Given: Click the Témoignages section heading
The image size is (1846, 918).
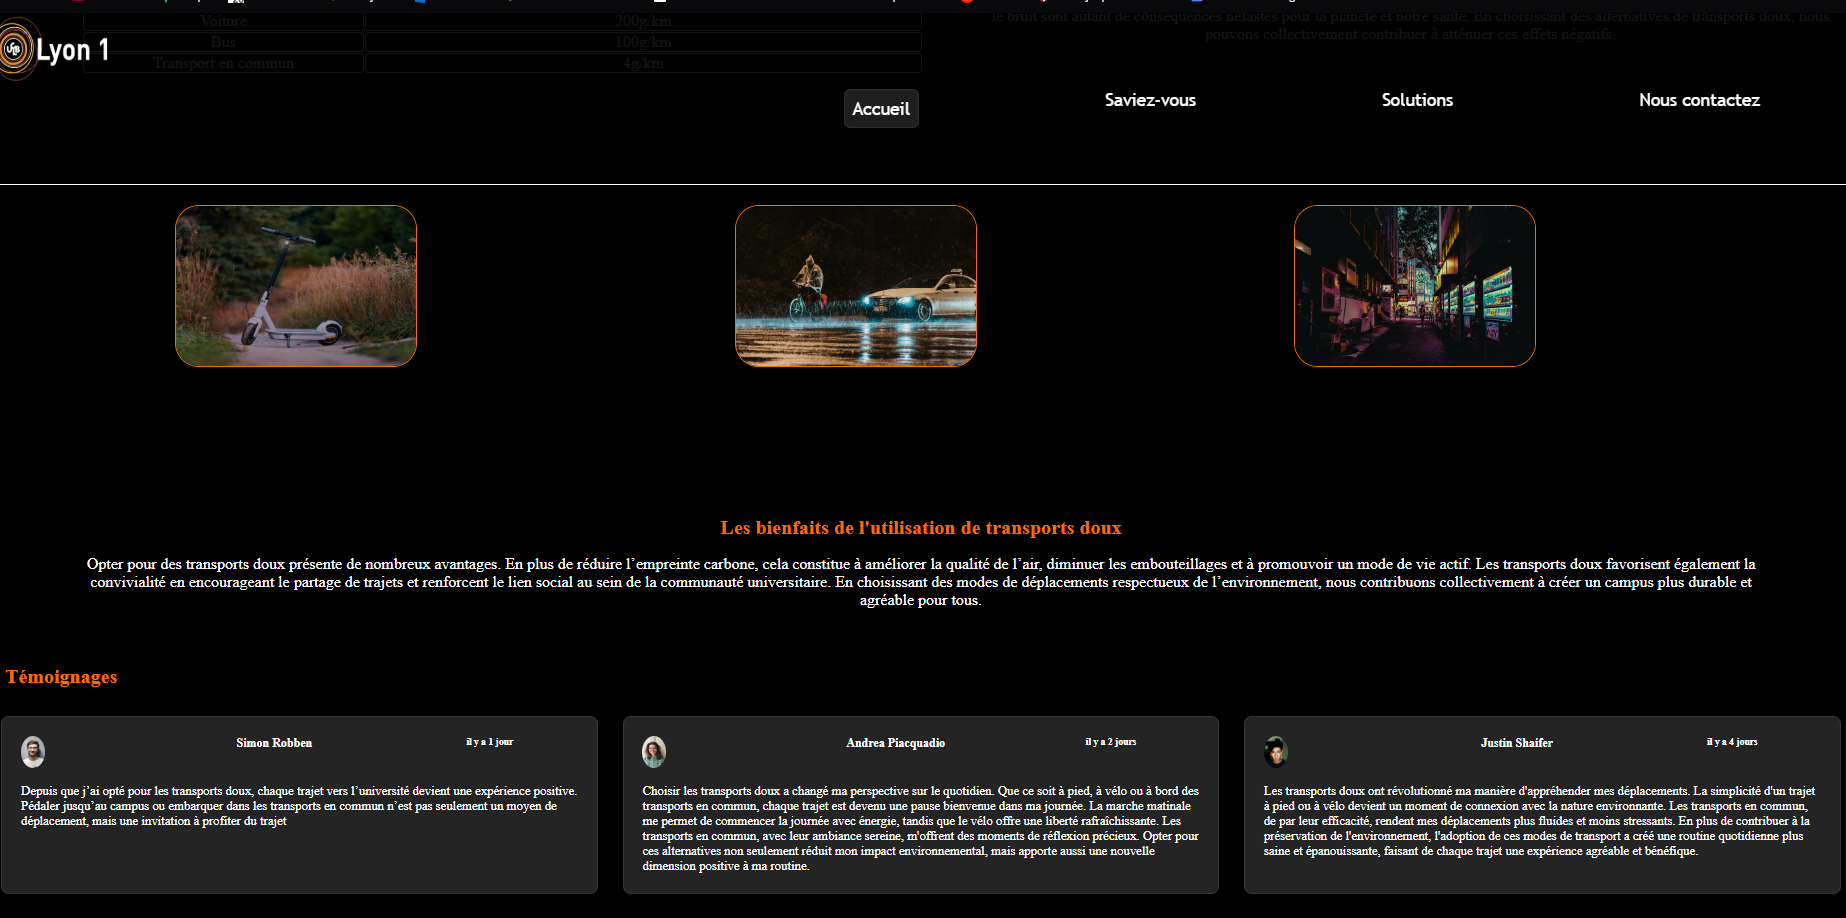Looking at the screenshot, I should pyautogui.click(x=62, y=677).
